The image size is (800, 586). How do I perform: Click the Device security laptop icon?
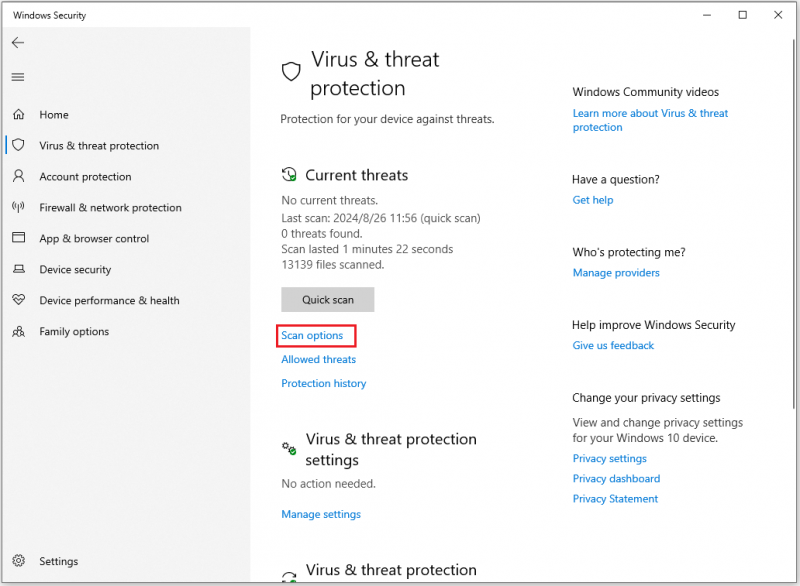tap(18, 269)
